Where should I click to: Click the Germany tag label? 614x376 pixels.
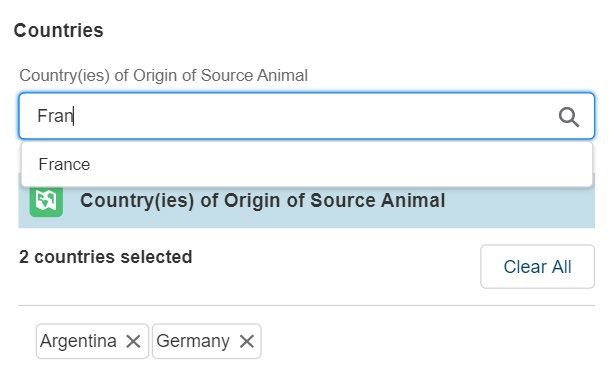[193, 341]
